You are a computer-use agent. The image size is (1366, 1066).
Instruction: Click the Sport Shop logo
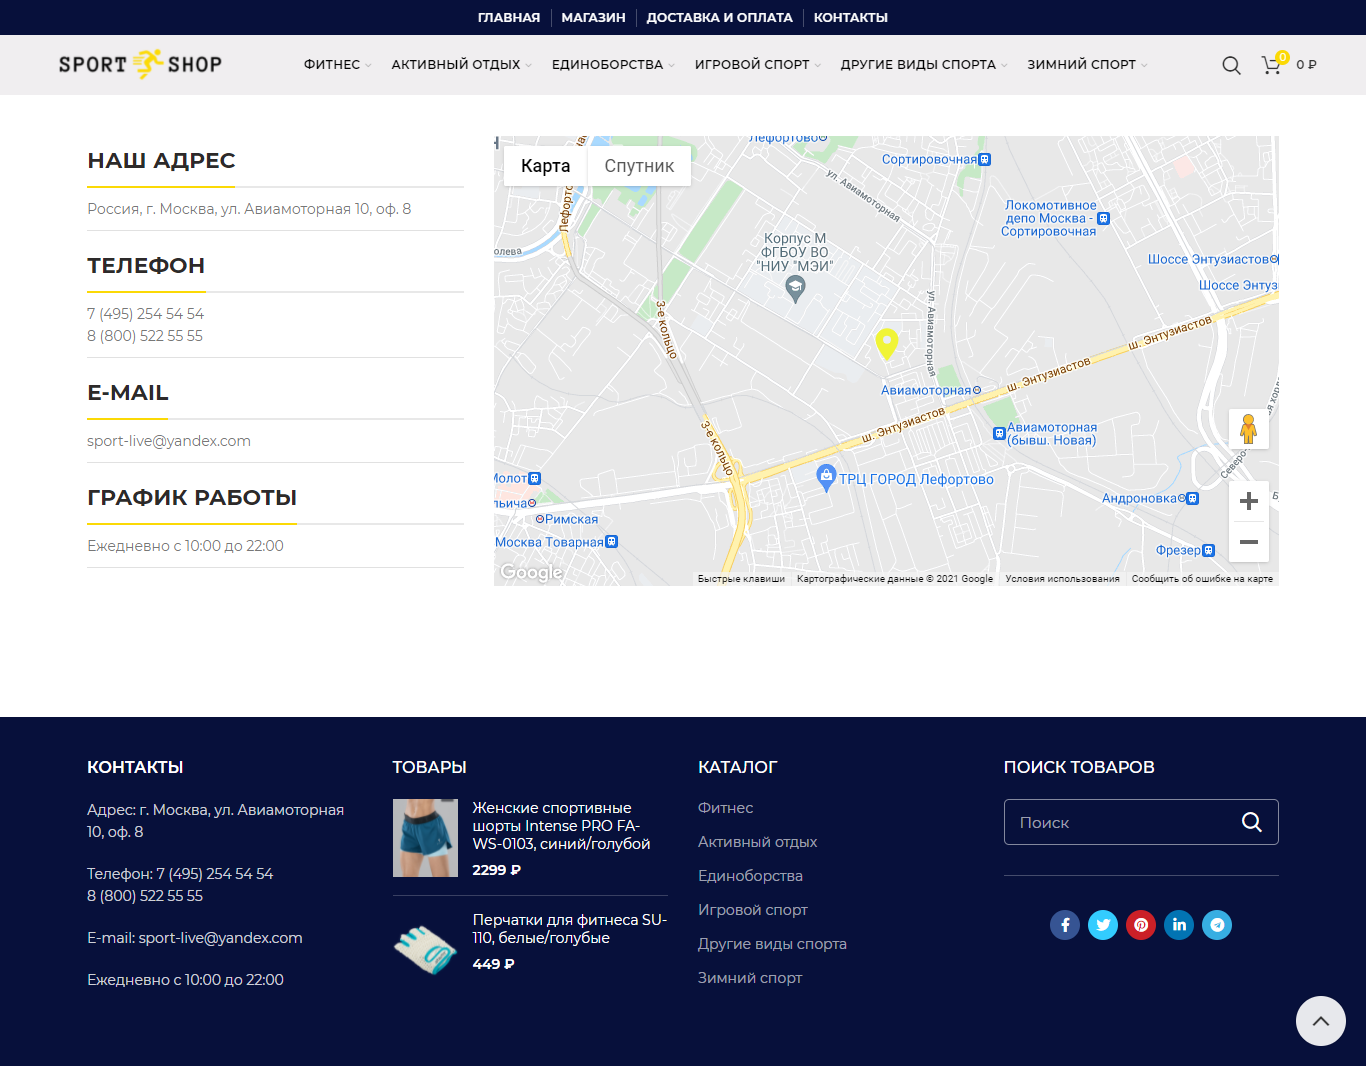[x=140, y=64]
